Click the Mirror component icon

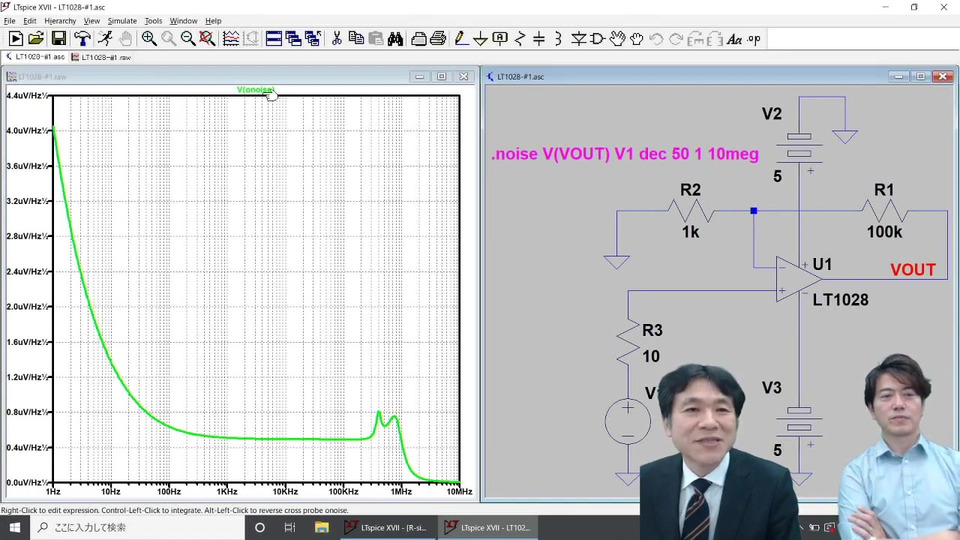click(x=714, y=39)
